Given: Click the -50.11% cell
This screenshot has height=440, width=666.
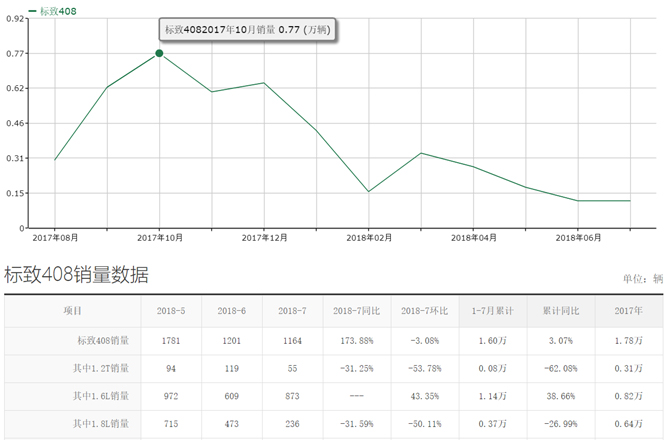Looking at the screenshot, I should (x=425, y=424).
